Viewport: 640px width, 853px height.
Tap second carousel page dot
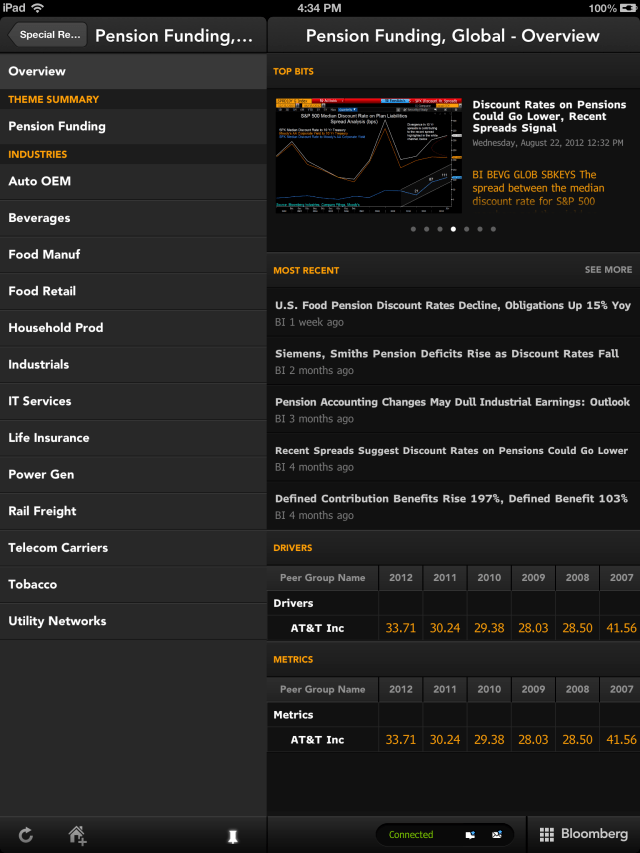pos(426,229)
